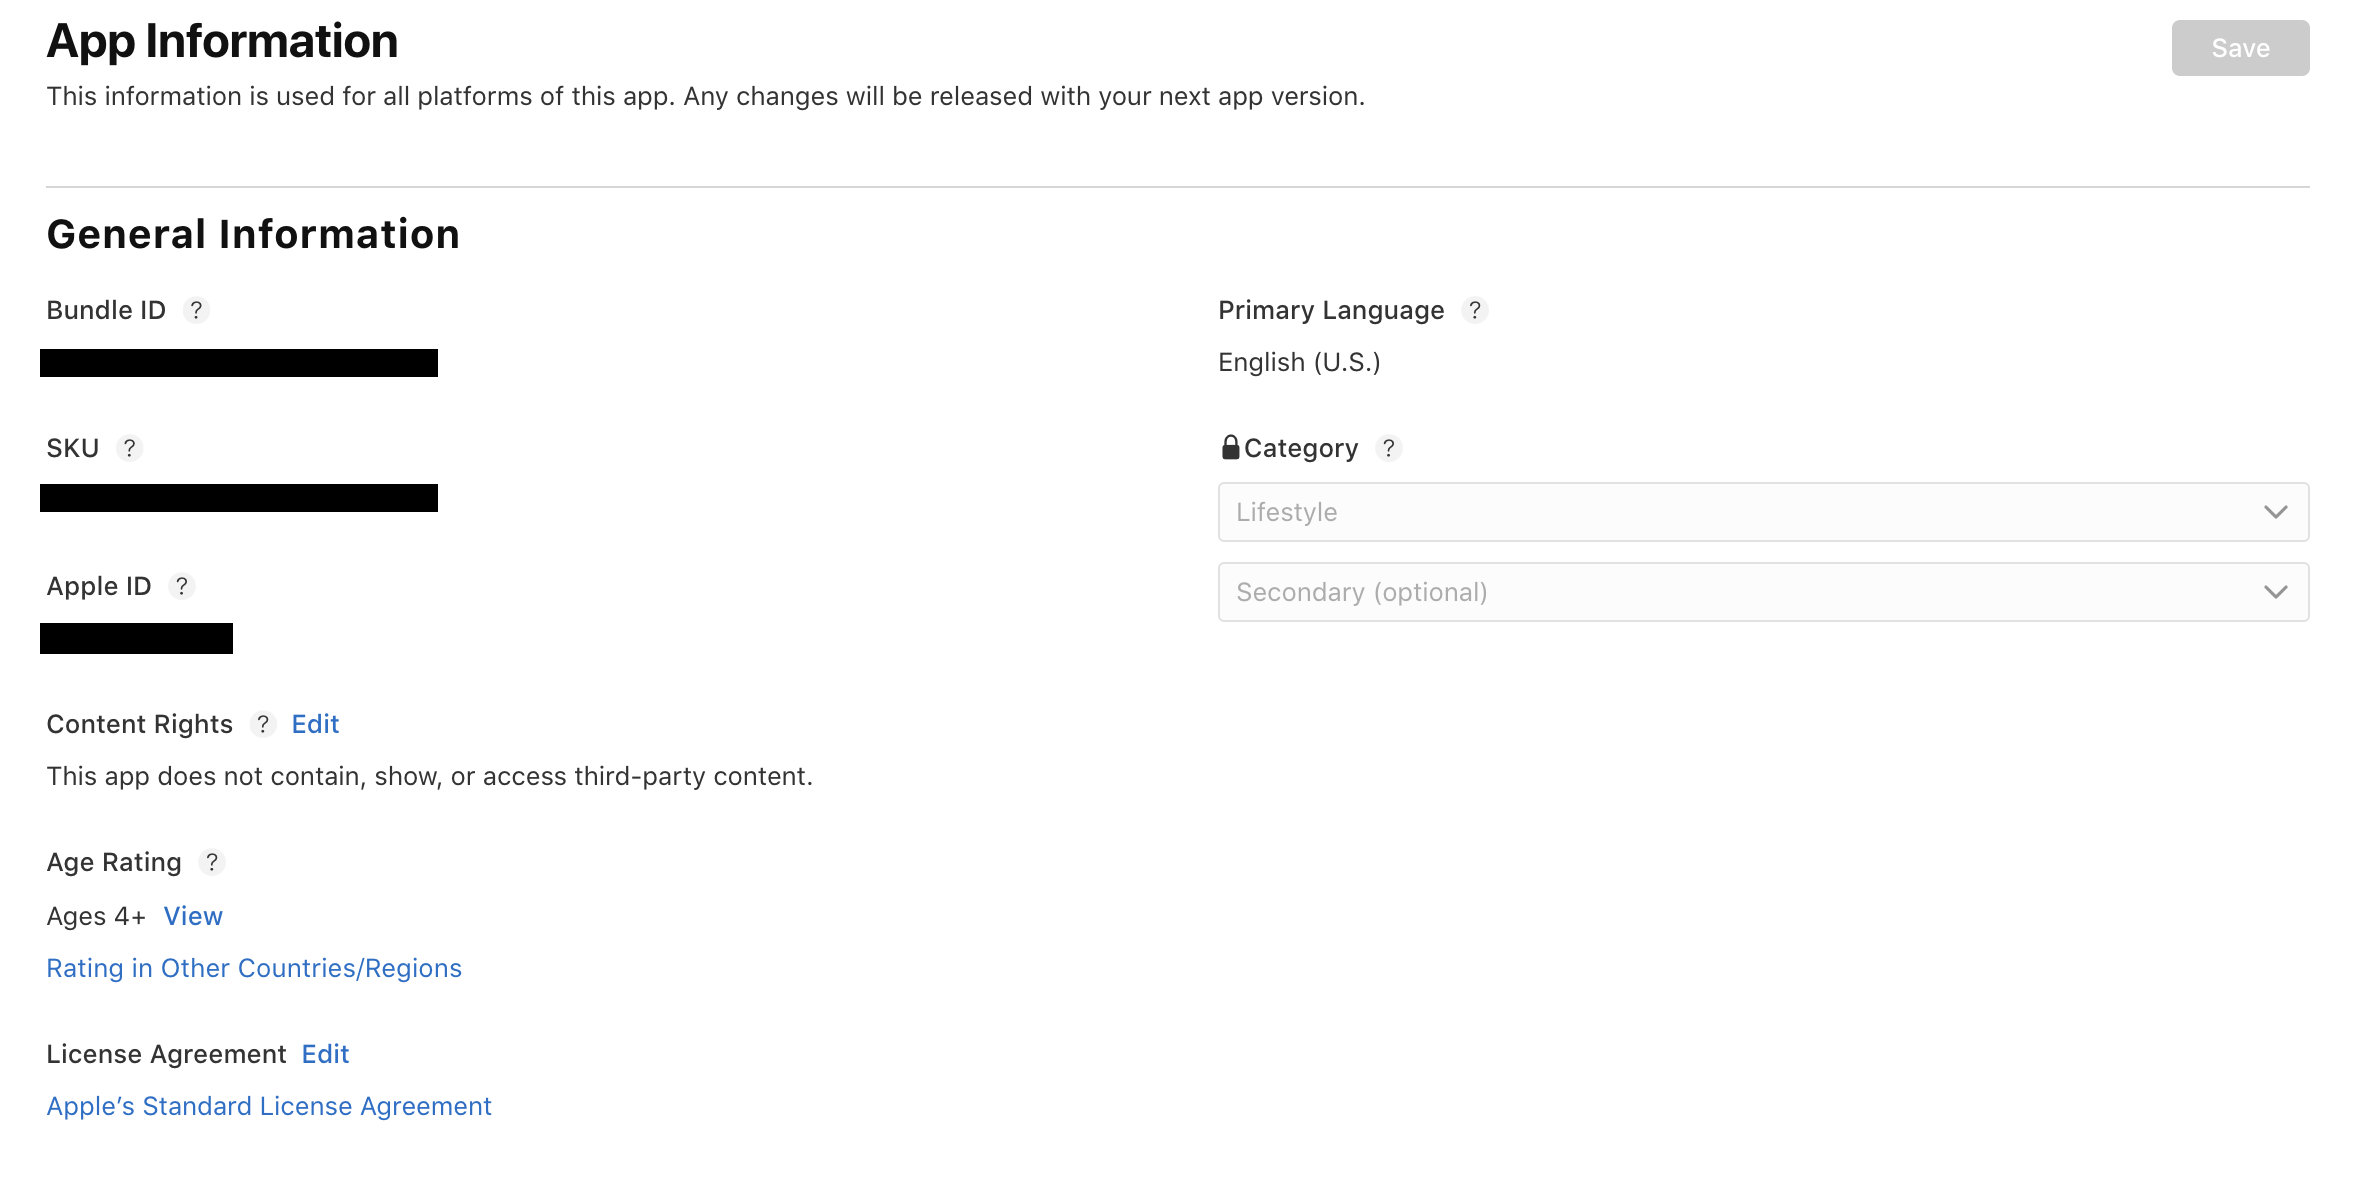This screenshot has height=1196, width=2376.
Task: Expand the Secondary (optional) category dropdown
Action: (1740, 592)
